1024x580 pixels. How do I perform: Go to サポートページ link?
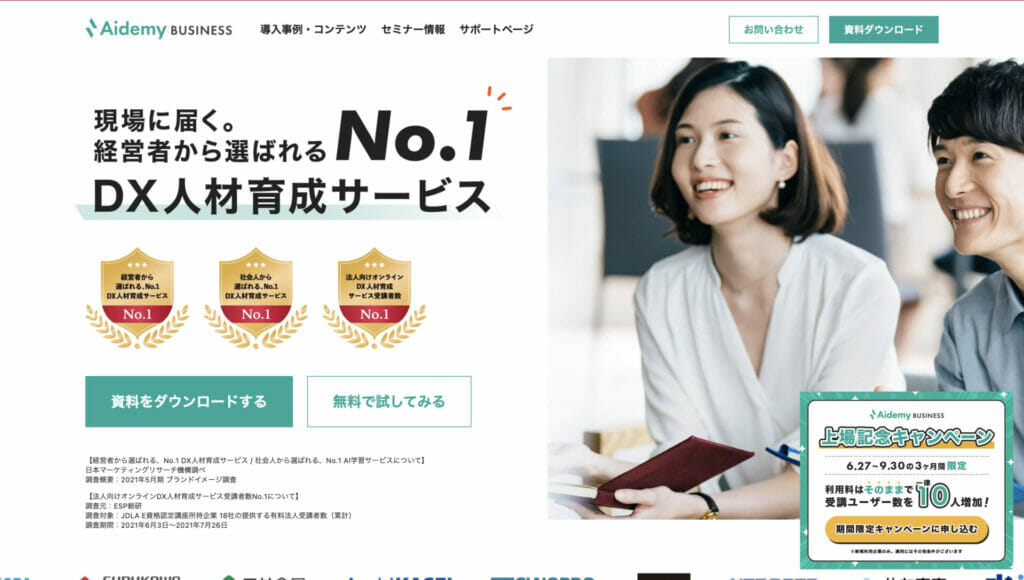click(496, 29)
